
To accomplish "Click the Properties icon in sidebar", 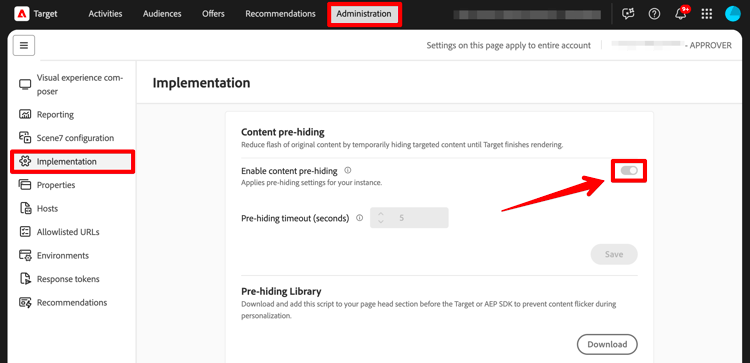I will click(24, 185).
